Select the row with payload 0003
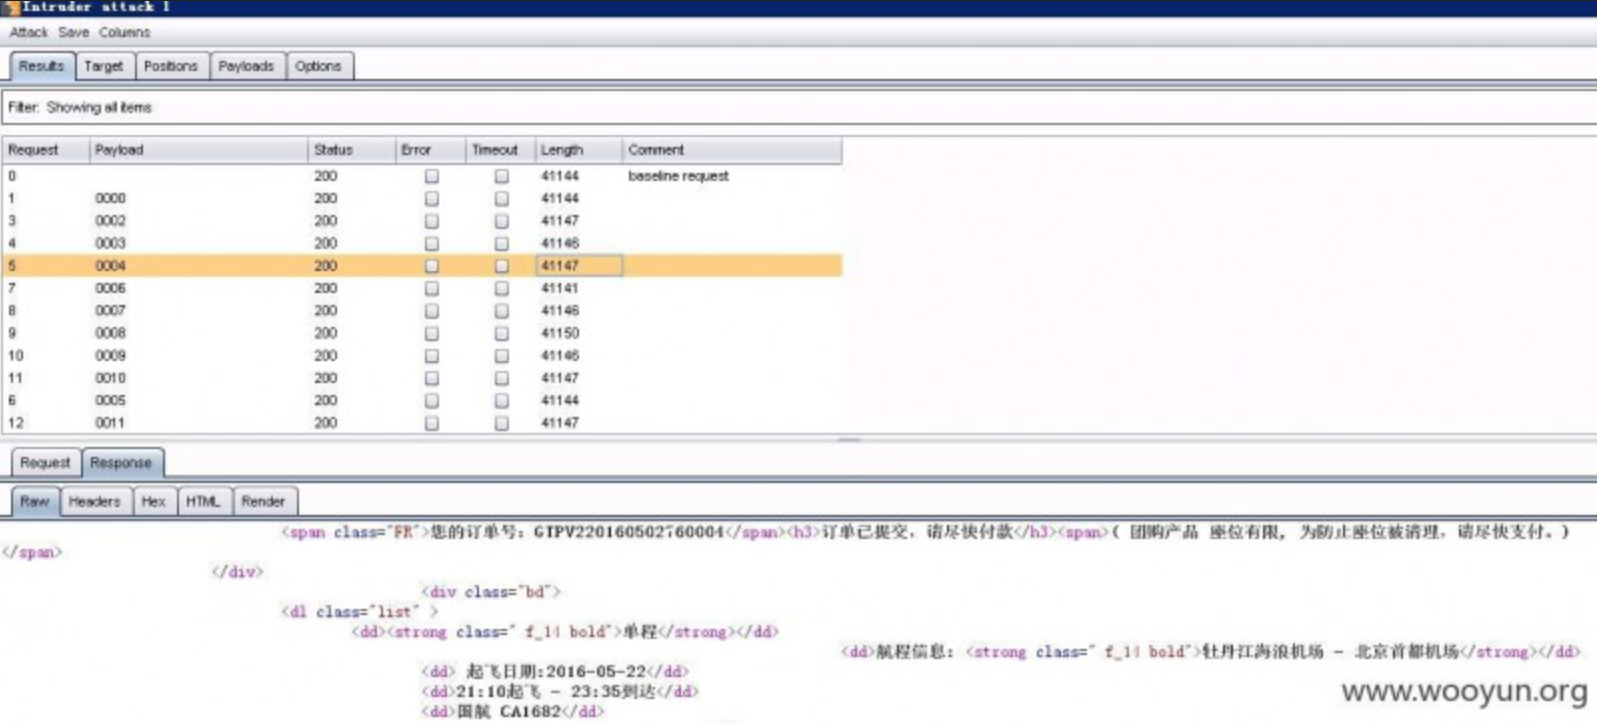Viewport: 1597px width, 723px height. (x=422, y=243)
